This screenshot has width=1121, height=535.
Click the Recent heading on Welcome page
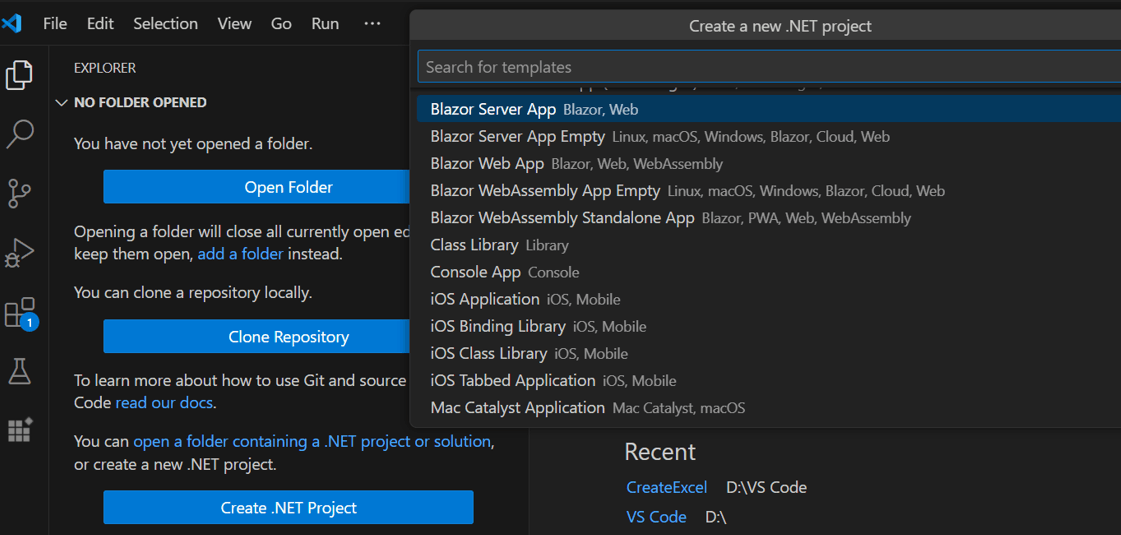click(660, 452)
